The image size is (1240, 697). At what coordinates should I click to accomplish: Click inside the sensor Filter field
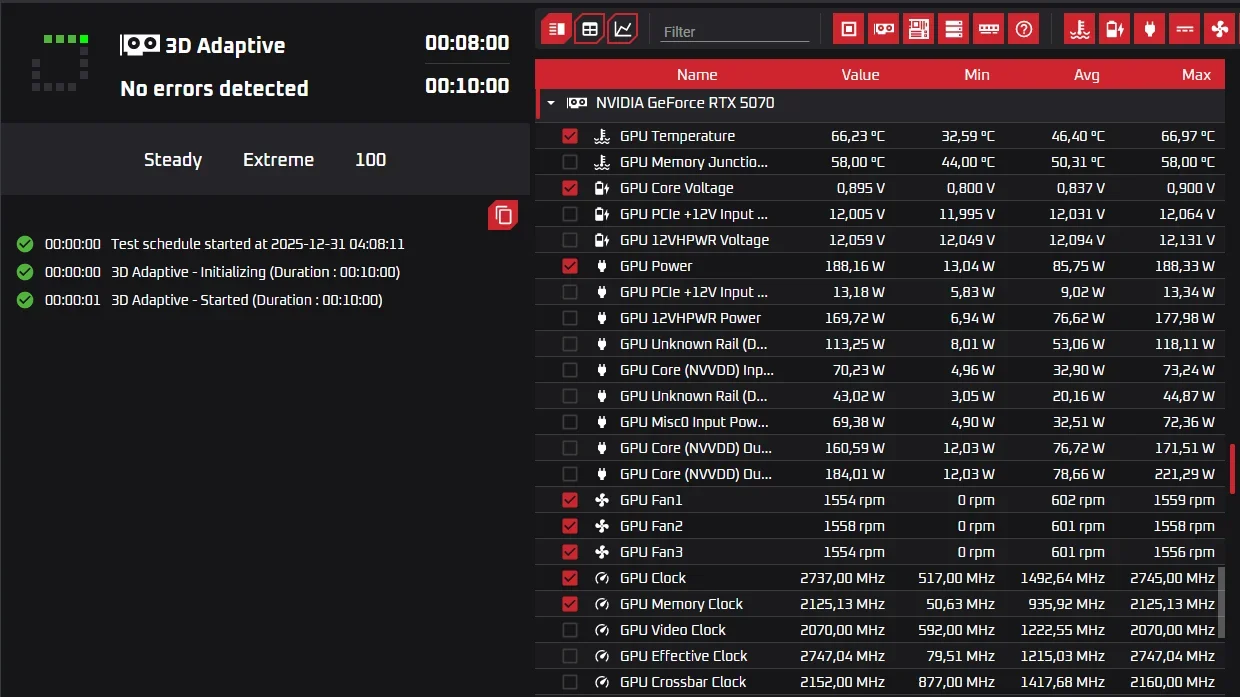[735, 31]
